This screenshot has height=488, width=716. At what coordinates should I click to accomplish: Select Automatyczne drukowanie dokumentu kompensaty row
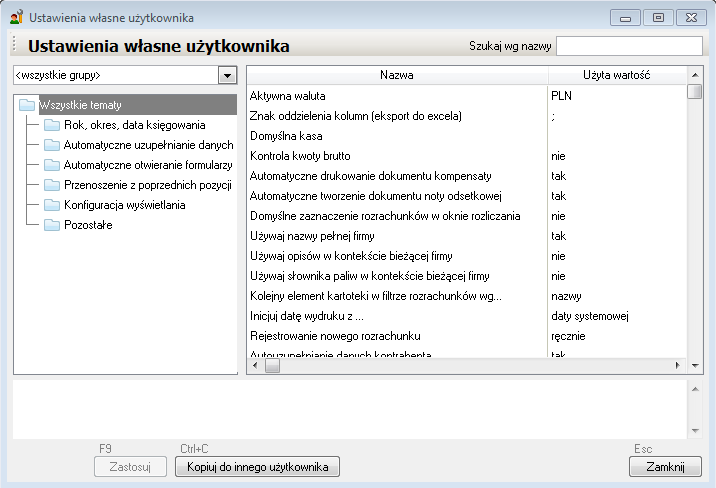tap(466, 176)
